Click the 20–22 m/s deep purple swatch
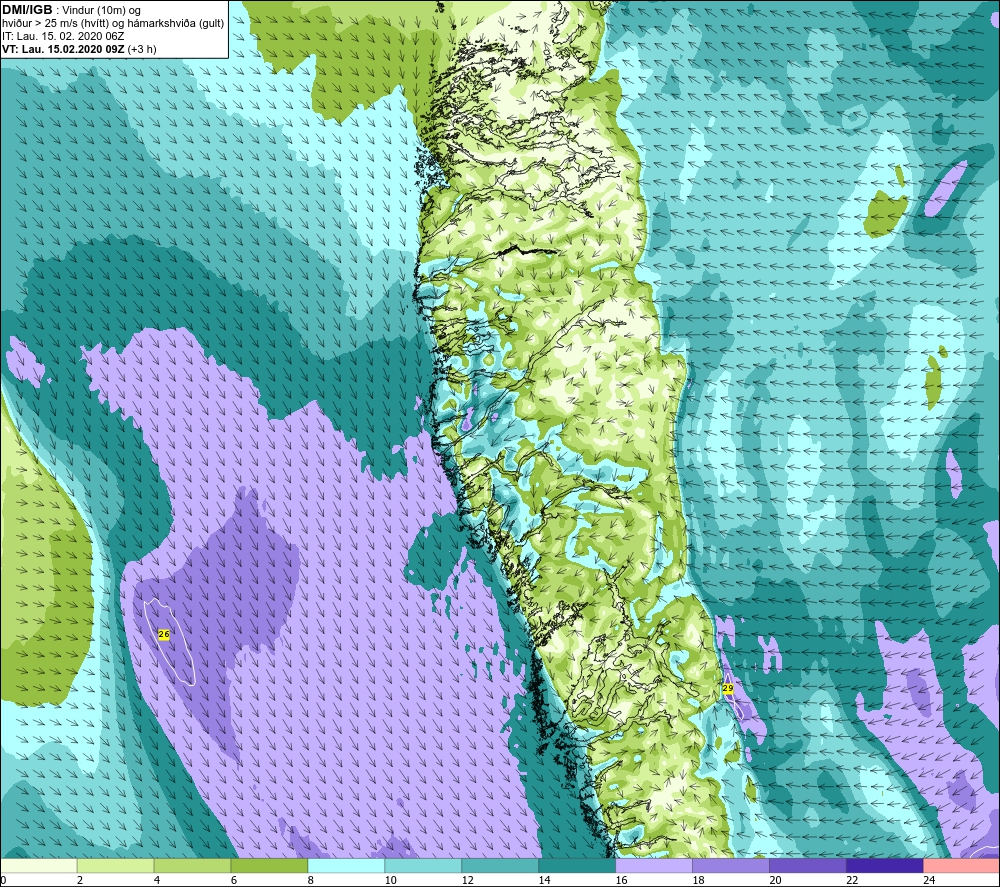The width and height of the screenshot is (1000, 887). tap(807, 866)
